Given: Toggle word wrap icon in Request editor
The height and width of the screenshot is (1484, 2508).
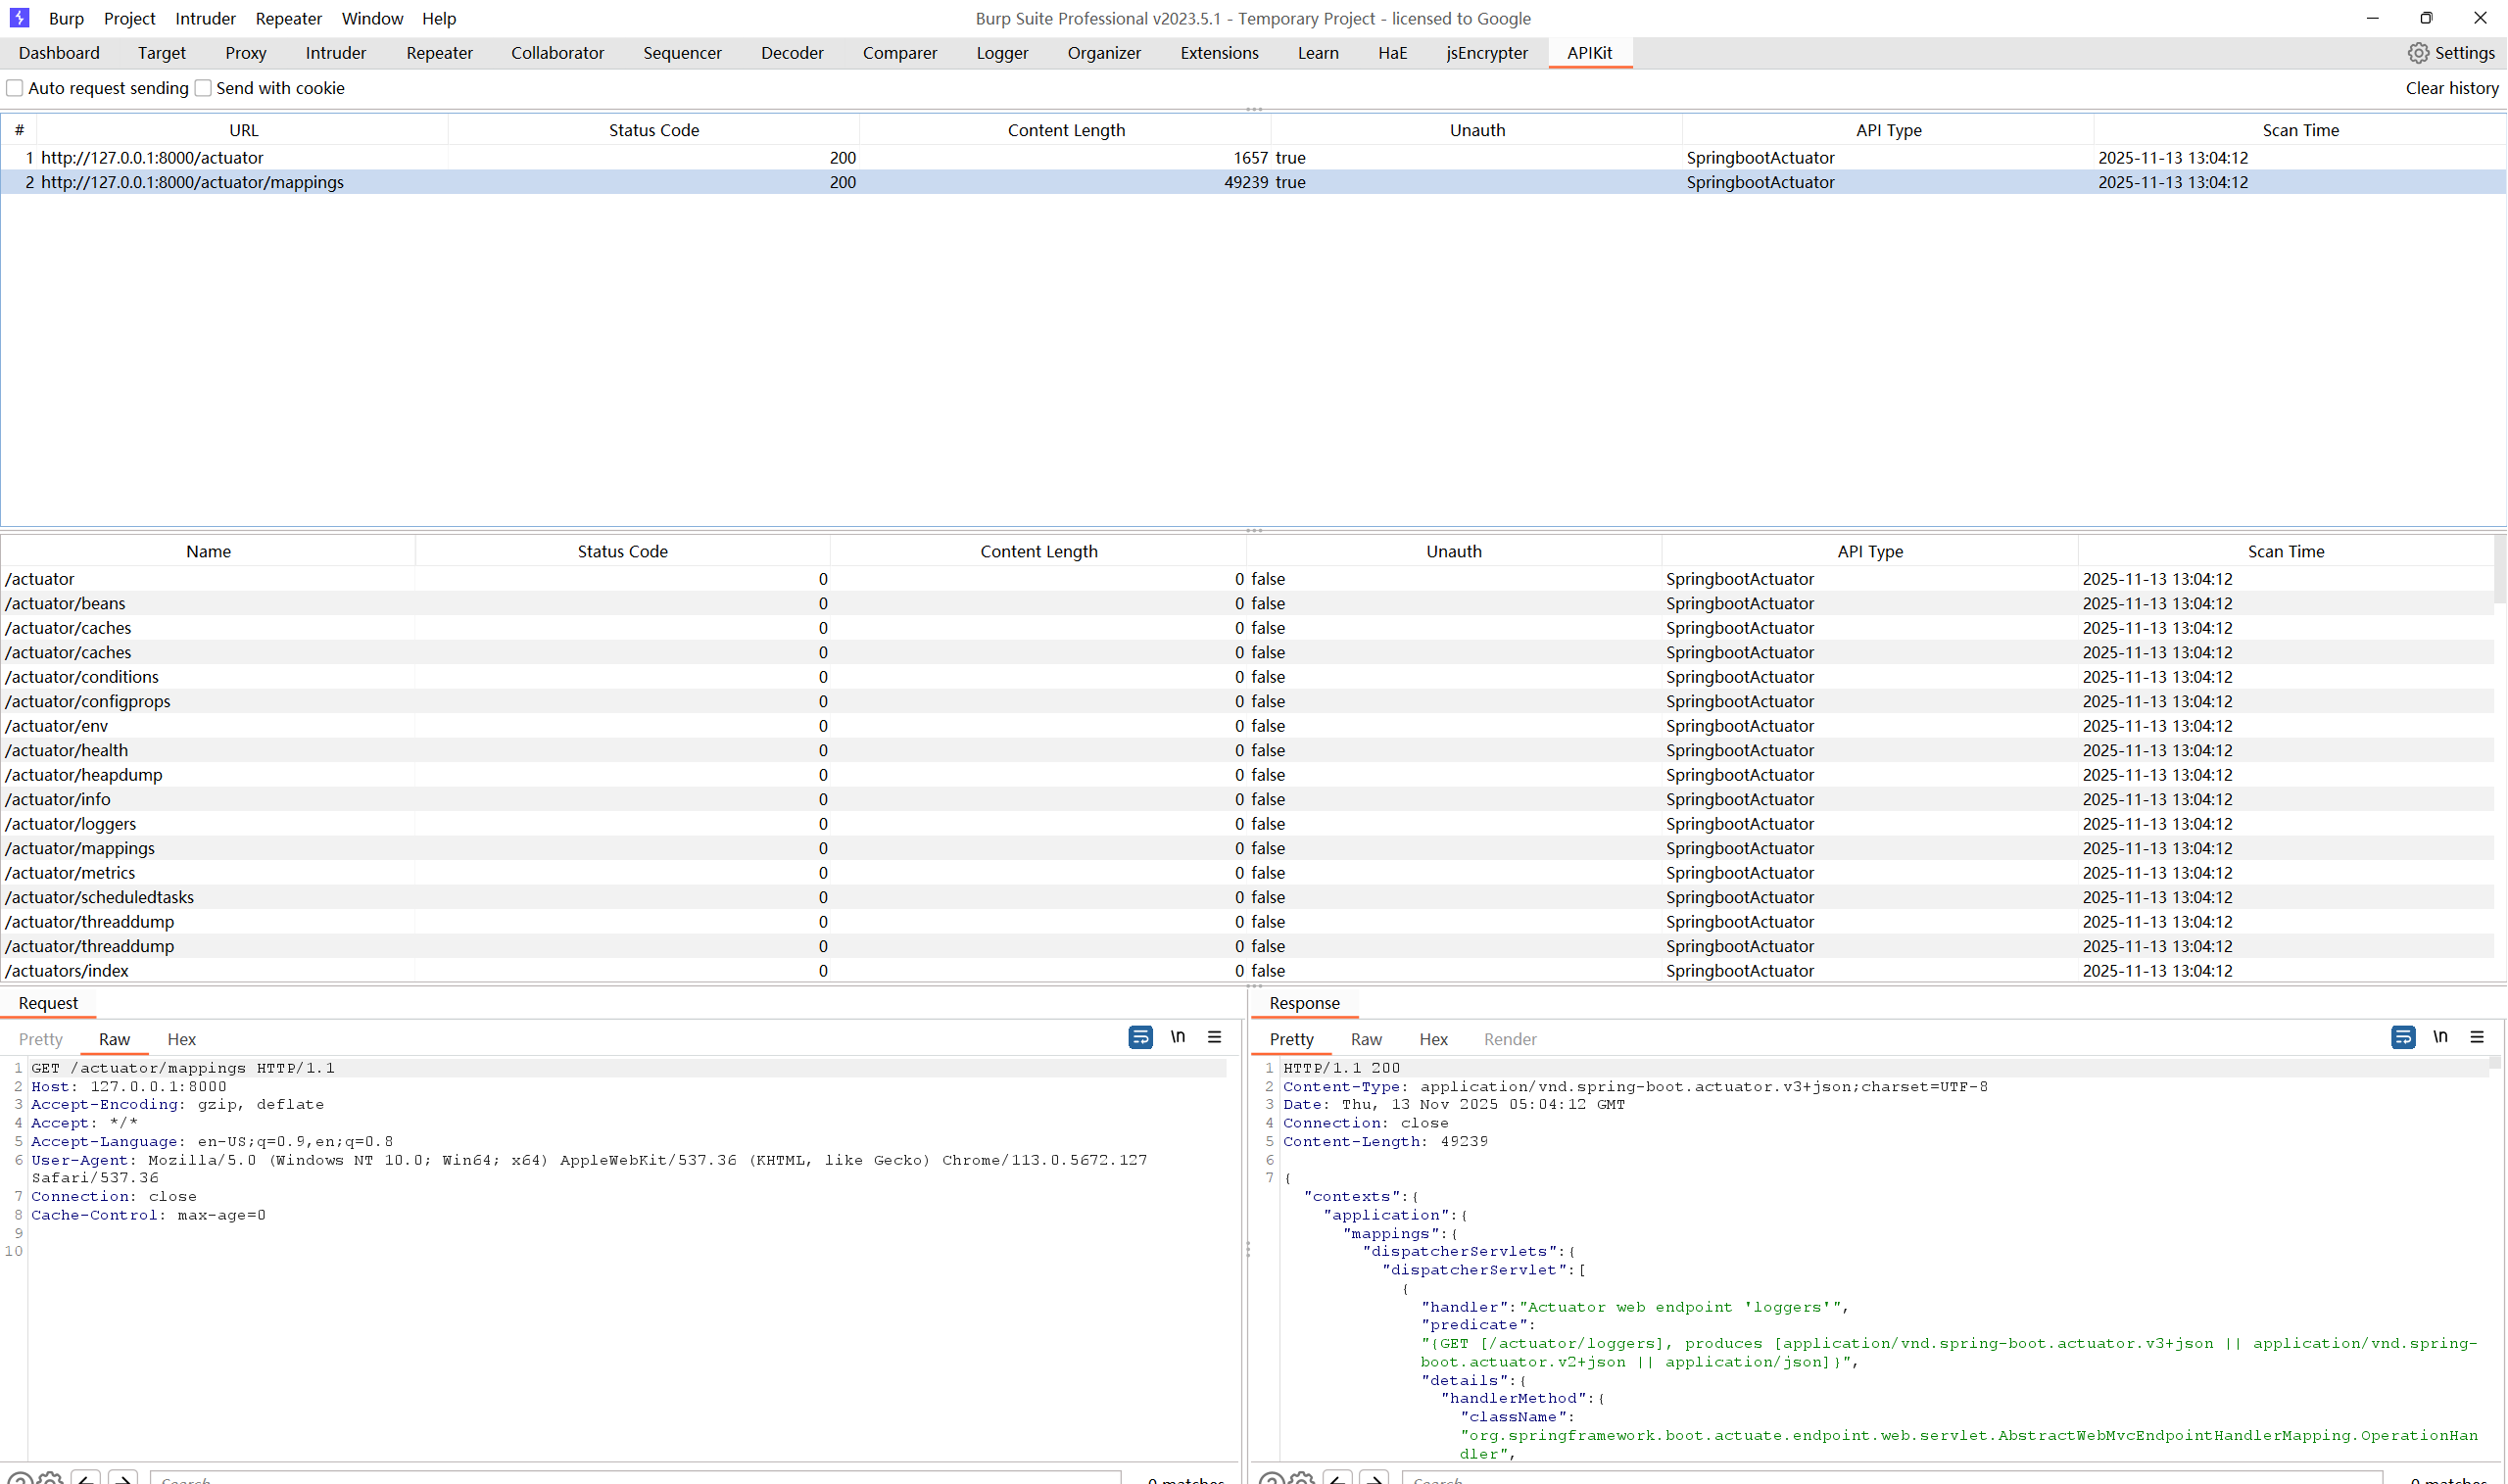Looking at the screenshot, I should 1140,1037.
